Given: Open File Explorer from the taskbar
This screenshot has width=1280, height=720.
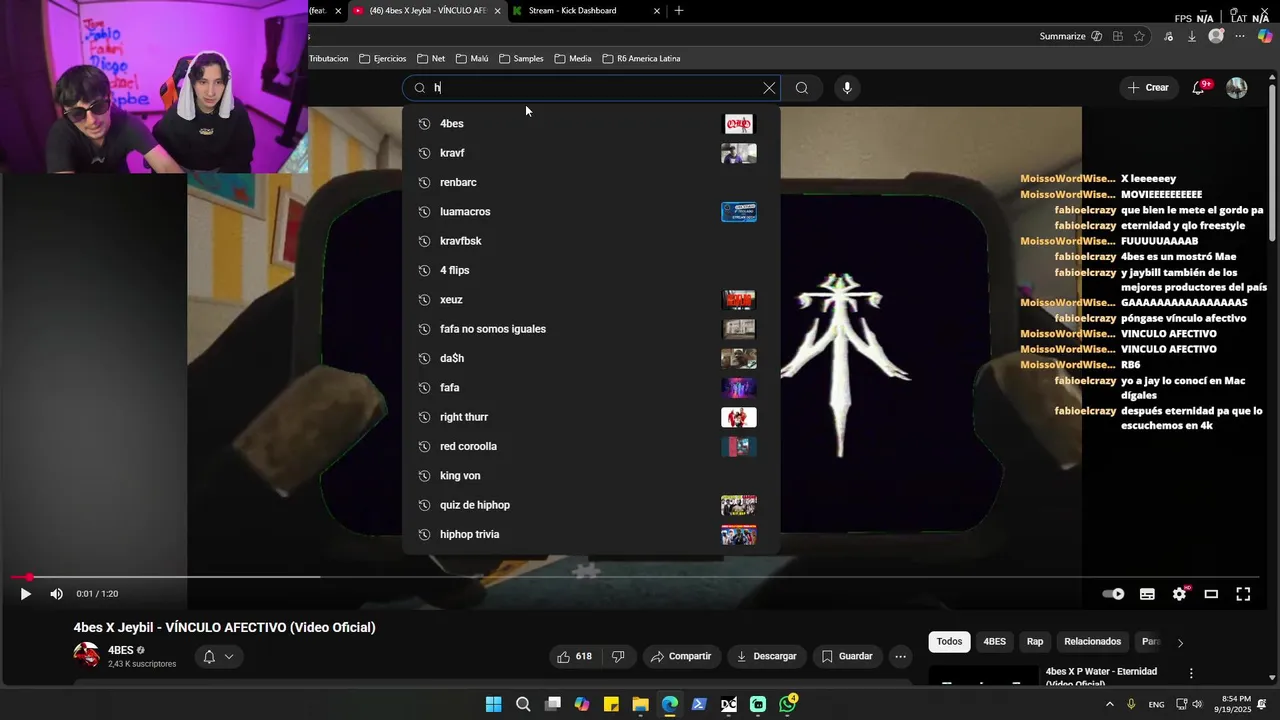Looking at the screenshot, I should [x=641, y=704].
